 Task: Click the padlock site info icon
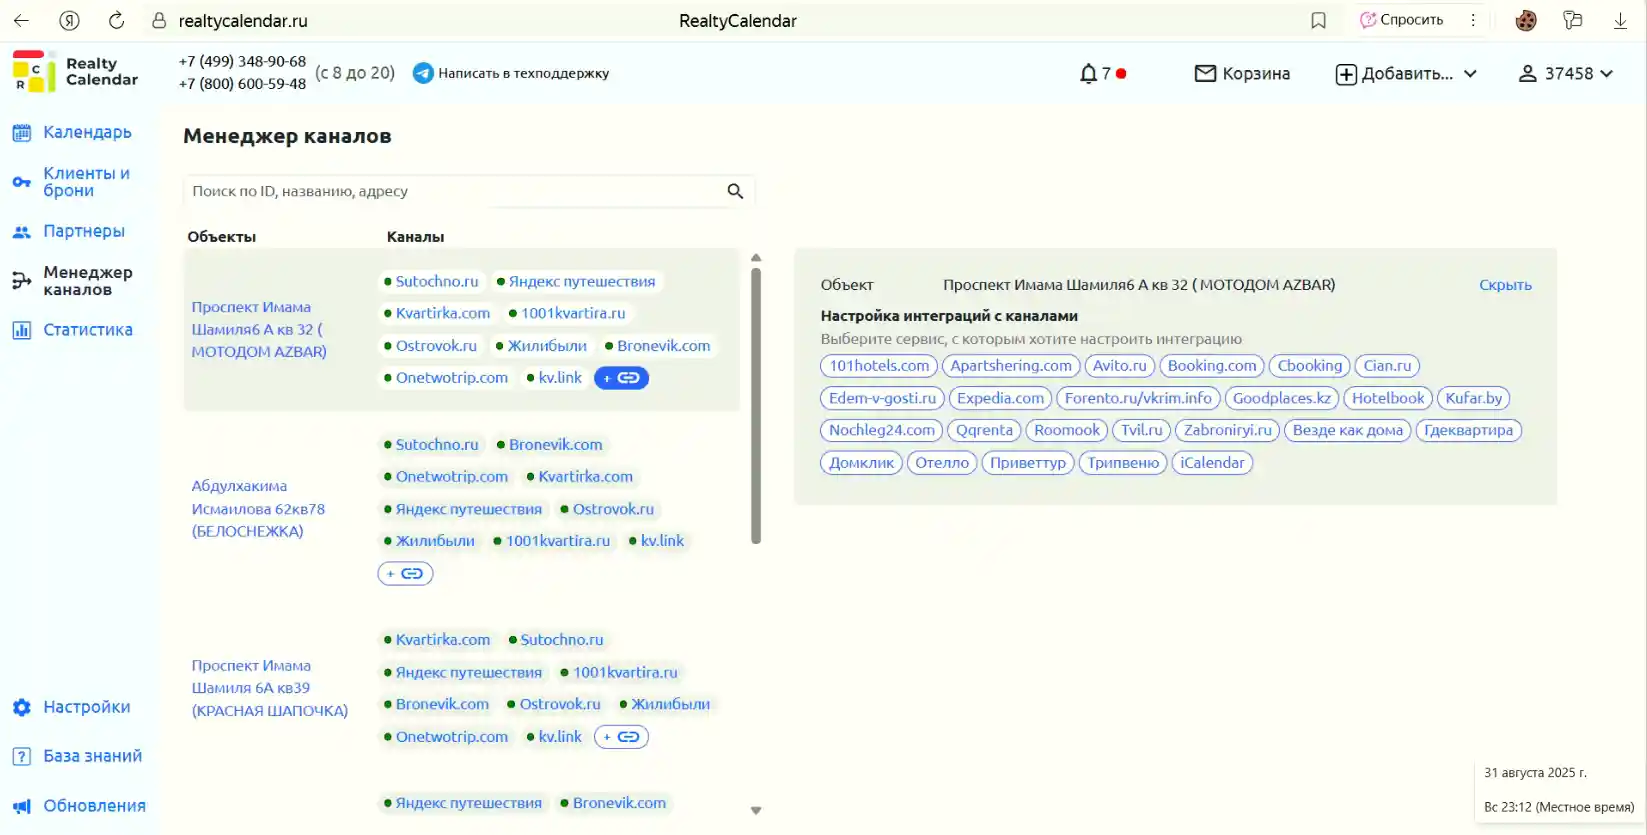pyautogui.click(x=159, y=20)
